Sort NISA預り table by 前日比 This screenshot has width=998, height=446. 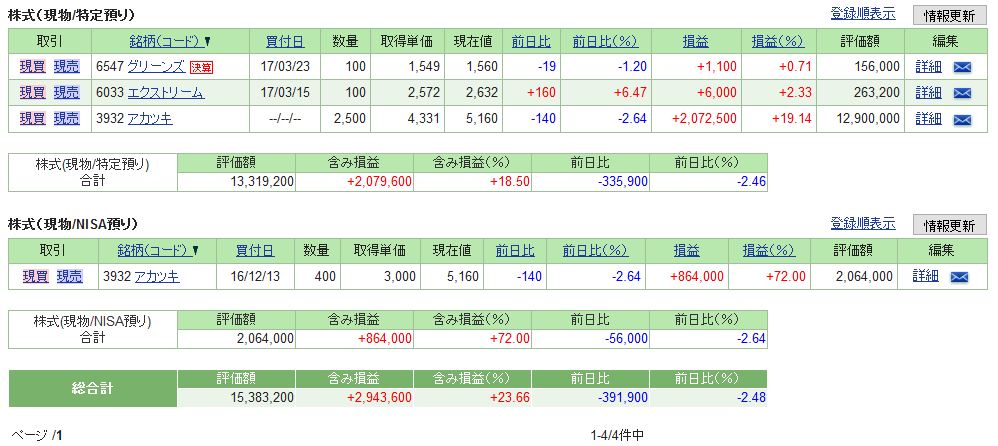pyautogui.click(x=516, y=251)
